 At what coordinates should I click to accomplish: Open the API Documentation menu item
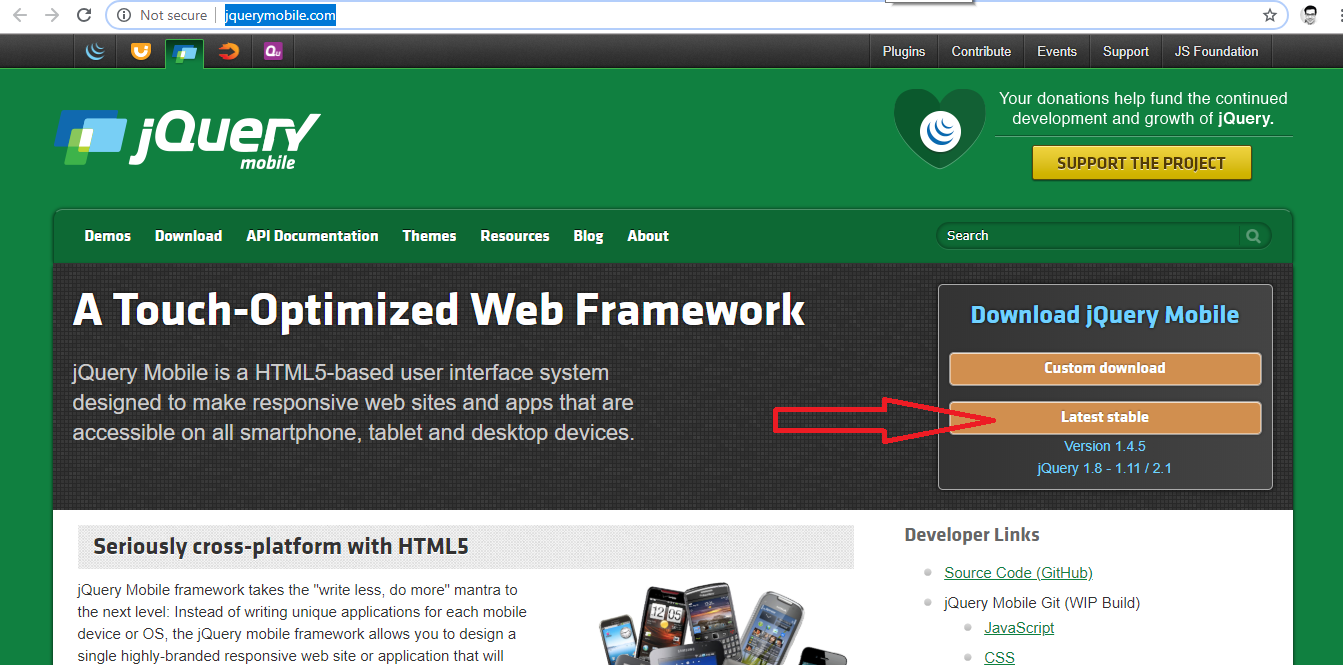pos(312,236)
